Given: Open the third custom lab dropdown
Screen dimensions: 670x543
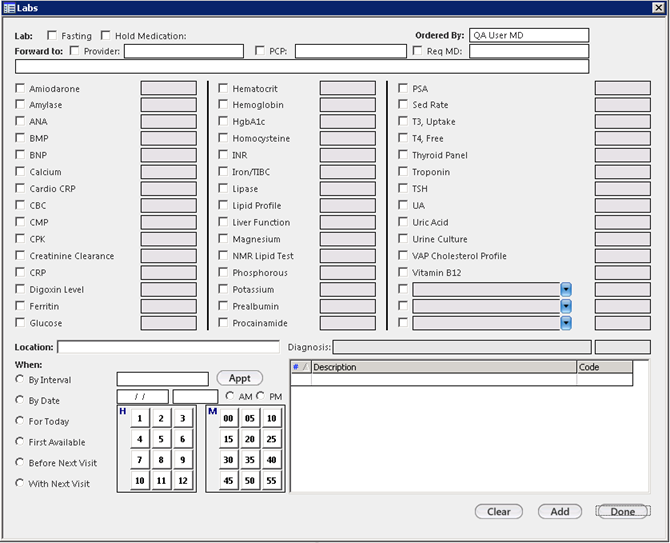Looking at the screenshot, I should [x=565, y=323].
